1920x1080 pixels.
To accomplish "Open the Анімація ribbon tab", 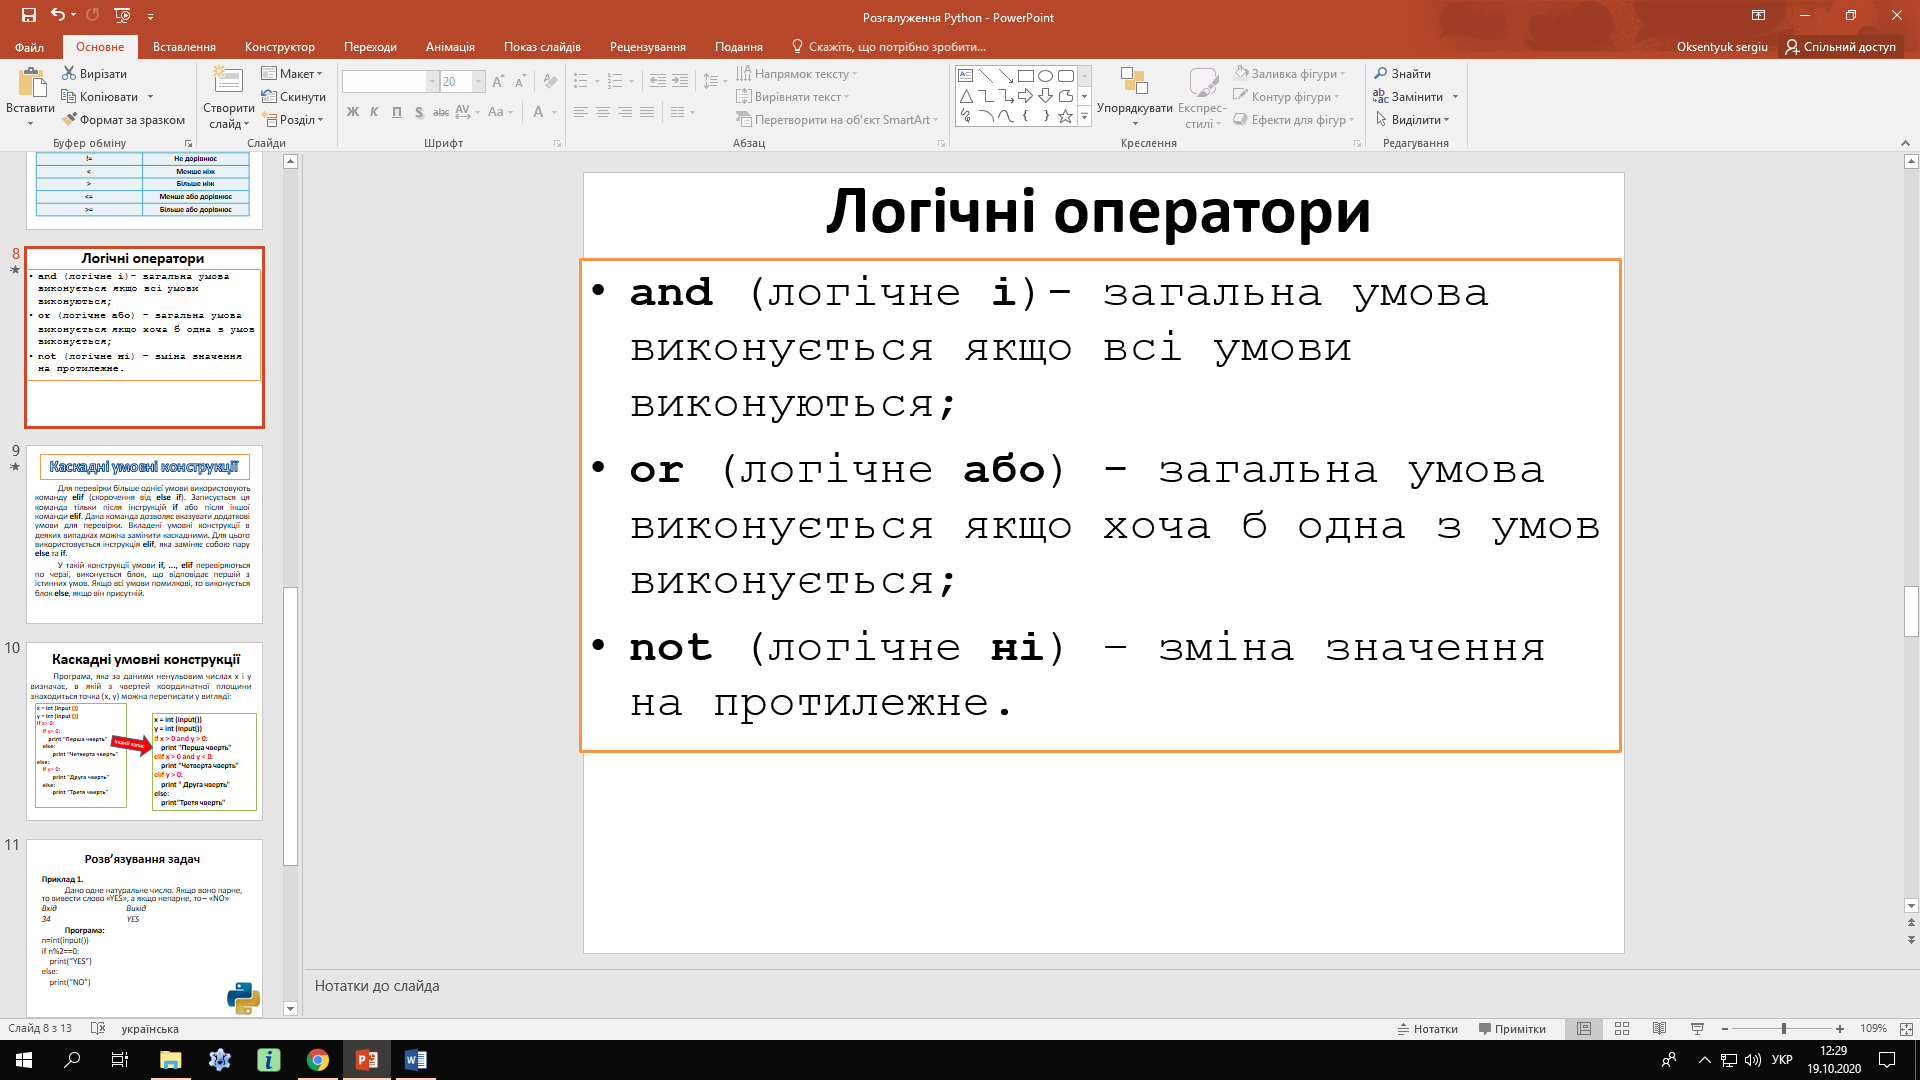I will (449, 46).
